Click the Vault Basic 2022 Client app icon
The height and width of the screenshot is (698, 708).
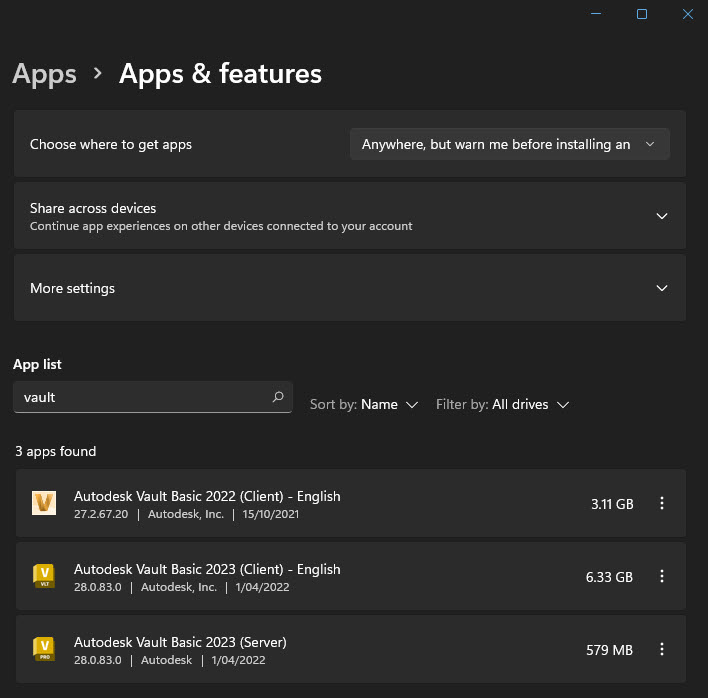pyautogui.click(x=44, y=503)
